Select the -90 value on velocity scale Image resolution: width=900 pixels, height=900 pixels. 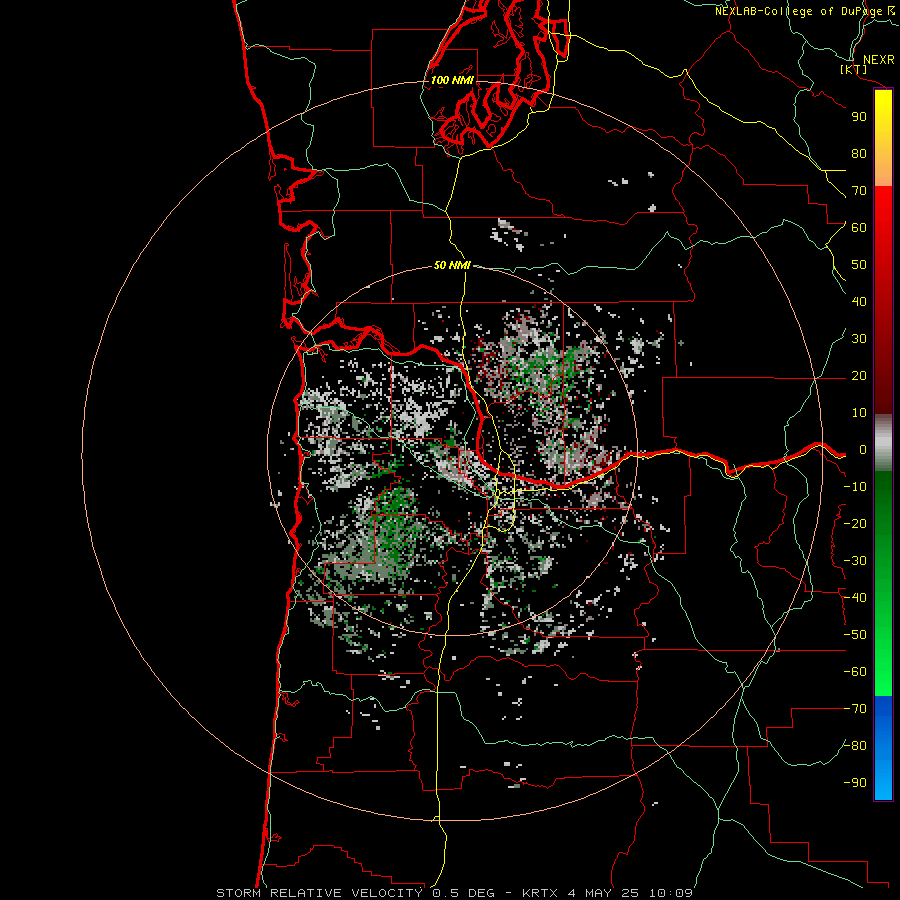pos(855,783)
